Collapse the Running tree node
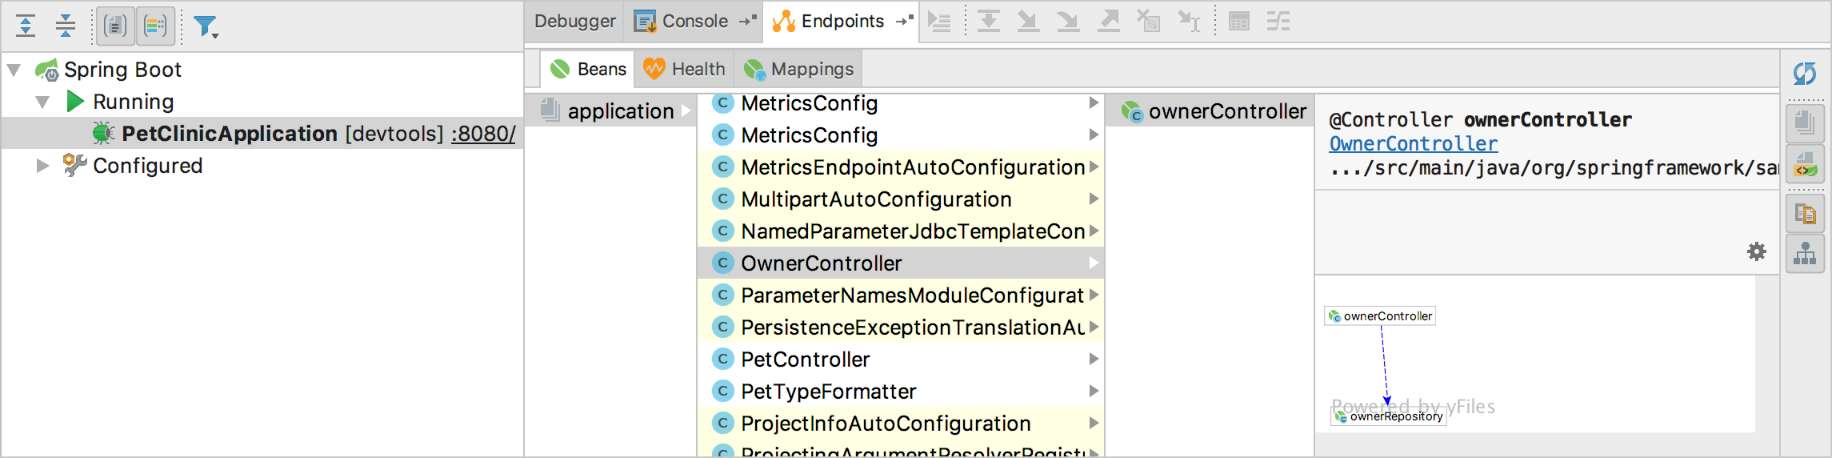This screenshot has width=1832, height=458. click(43, 102)
